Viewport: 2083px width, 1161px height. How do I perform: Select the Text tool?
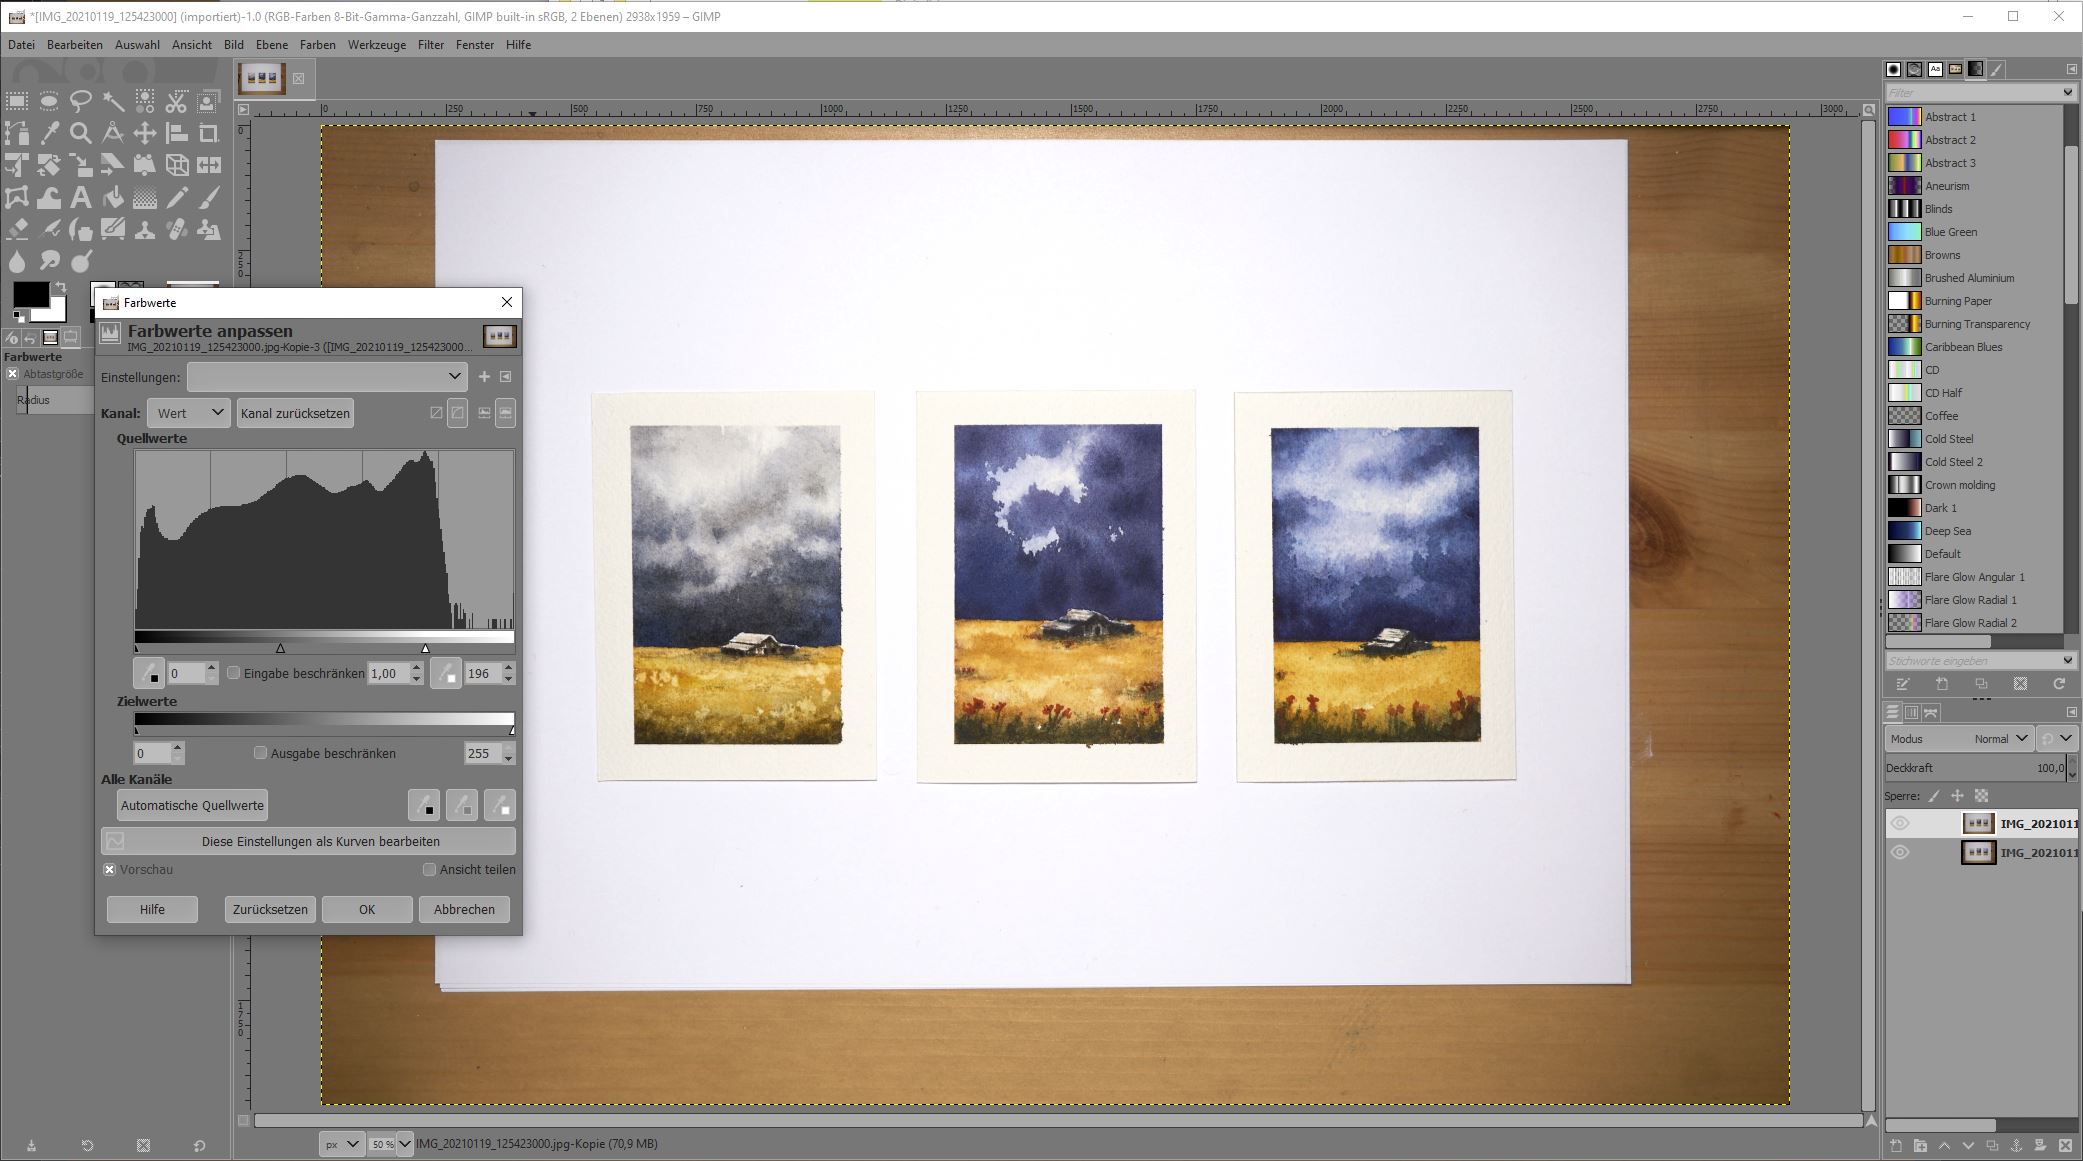(81, 198)
